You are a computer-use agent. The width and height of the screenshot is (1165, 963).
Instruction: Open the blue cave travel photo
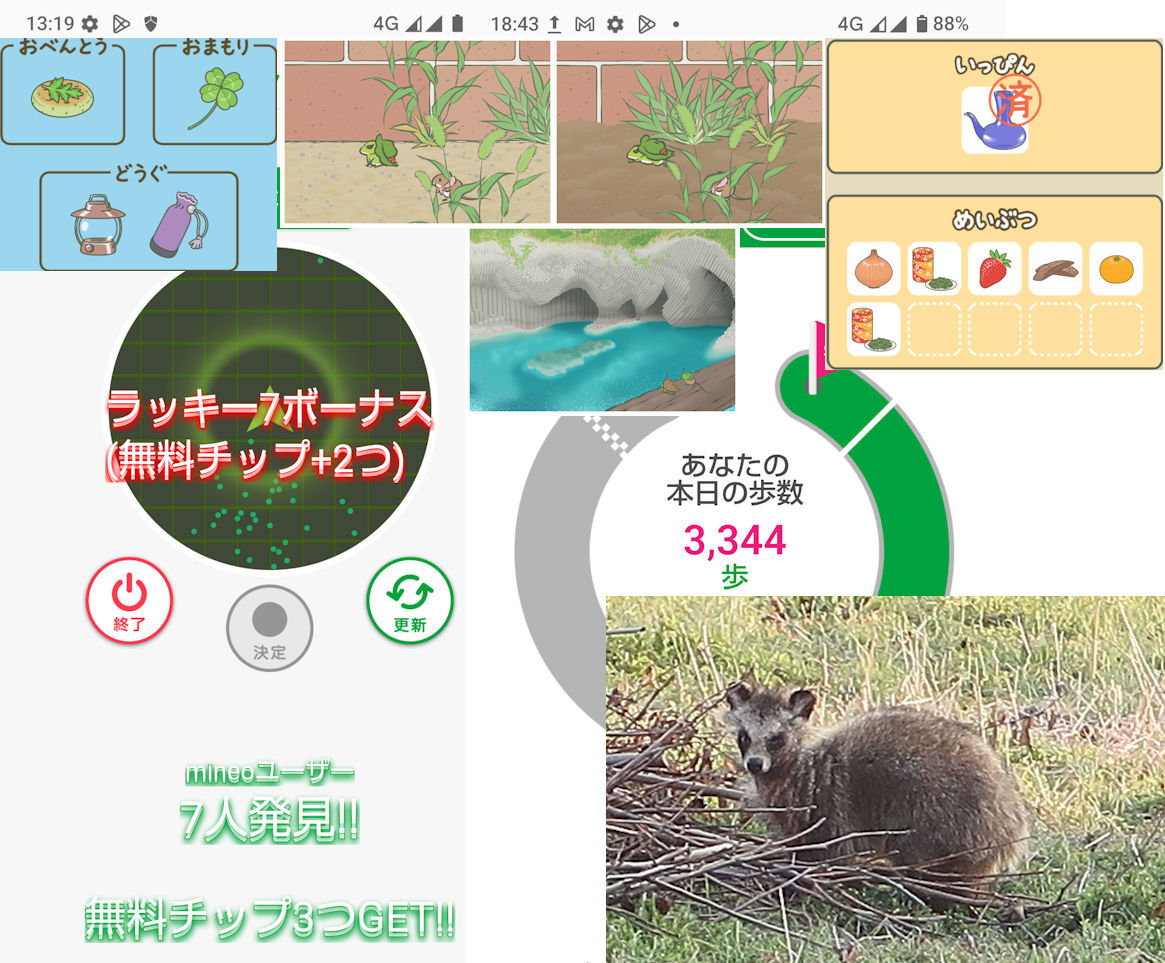point(602,320)
